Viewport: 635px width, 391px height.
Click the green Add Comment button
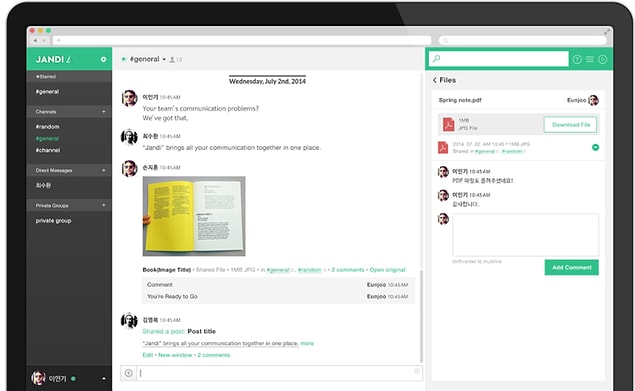[571, 267]
